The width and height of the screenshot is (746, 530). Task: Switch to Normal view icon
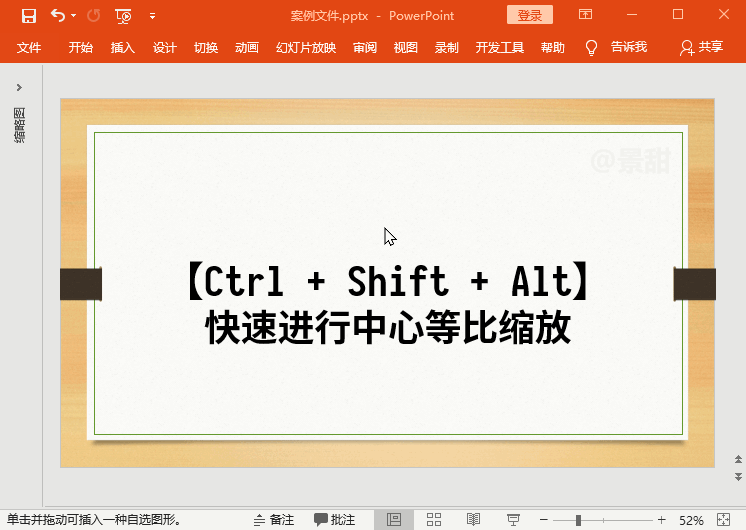[394, 520]
